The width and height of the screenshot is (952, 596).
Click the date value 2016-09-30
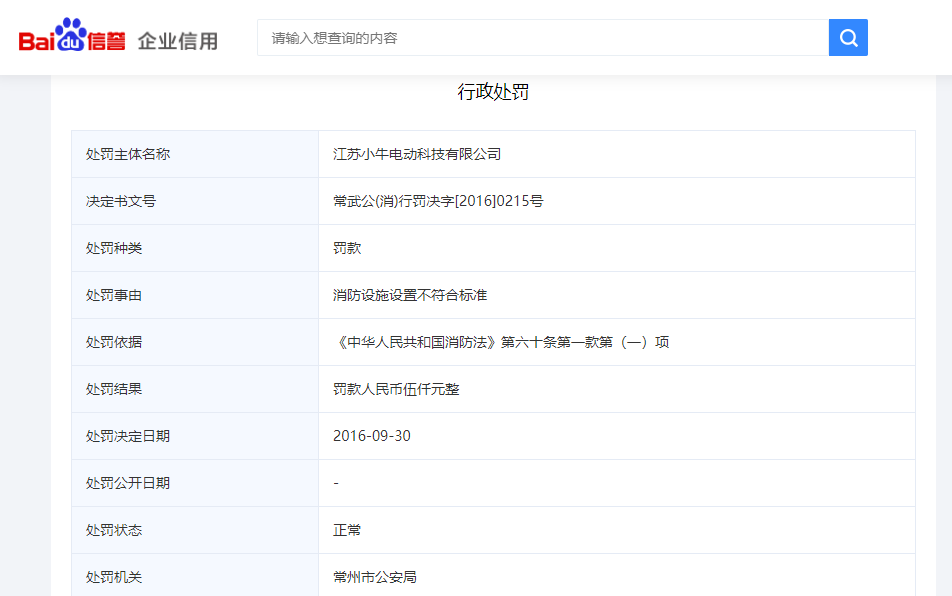[x=372, y=436]
